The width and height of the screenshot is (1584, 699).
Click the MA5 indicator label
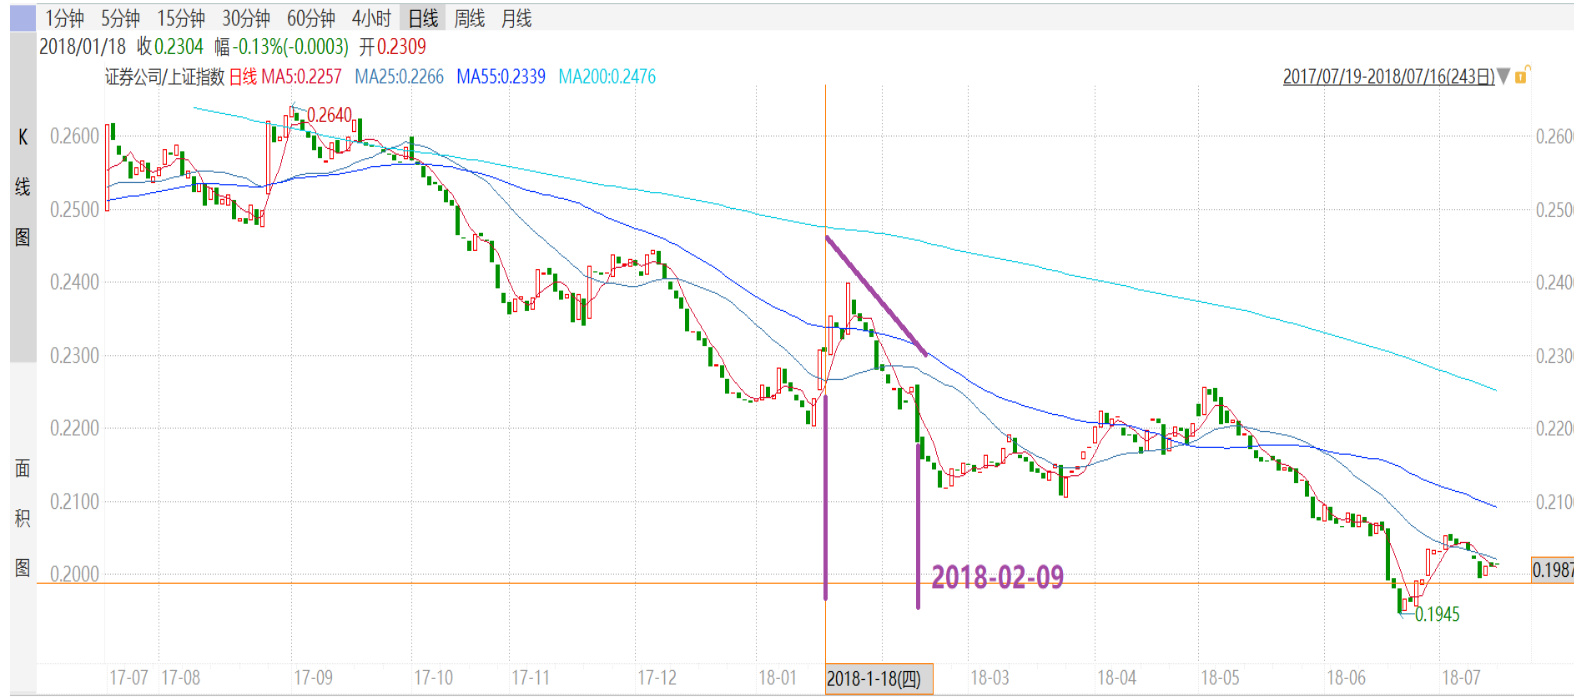coord(301,77)
